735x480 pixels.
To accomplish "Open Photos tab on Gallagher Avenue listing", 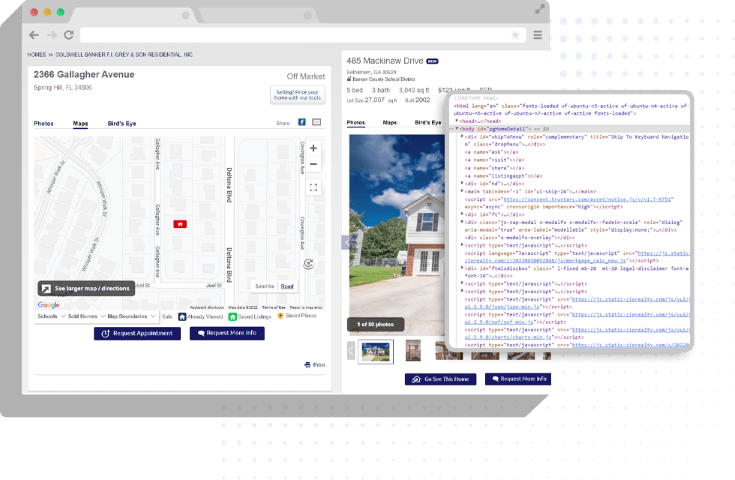I will [x=44, y=124].
